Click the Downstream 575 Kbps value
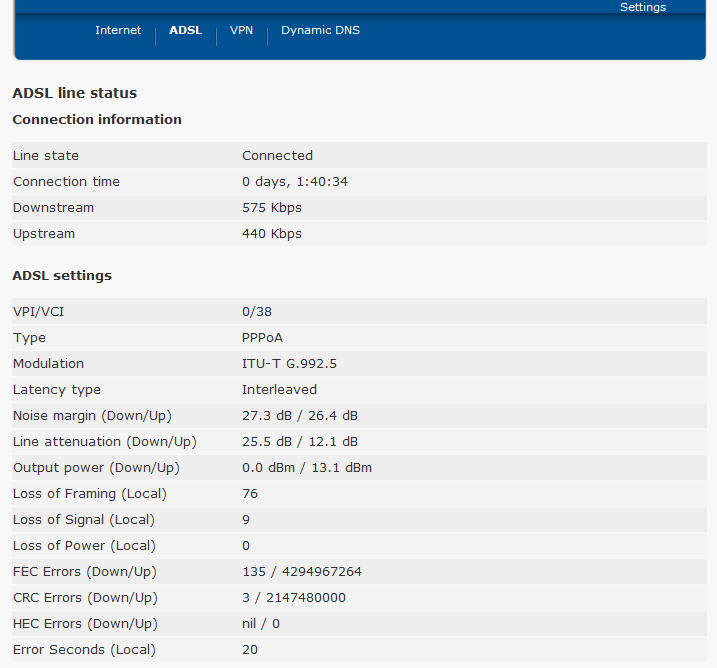The image size is (717, 668). [x=272, y=207]
